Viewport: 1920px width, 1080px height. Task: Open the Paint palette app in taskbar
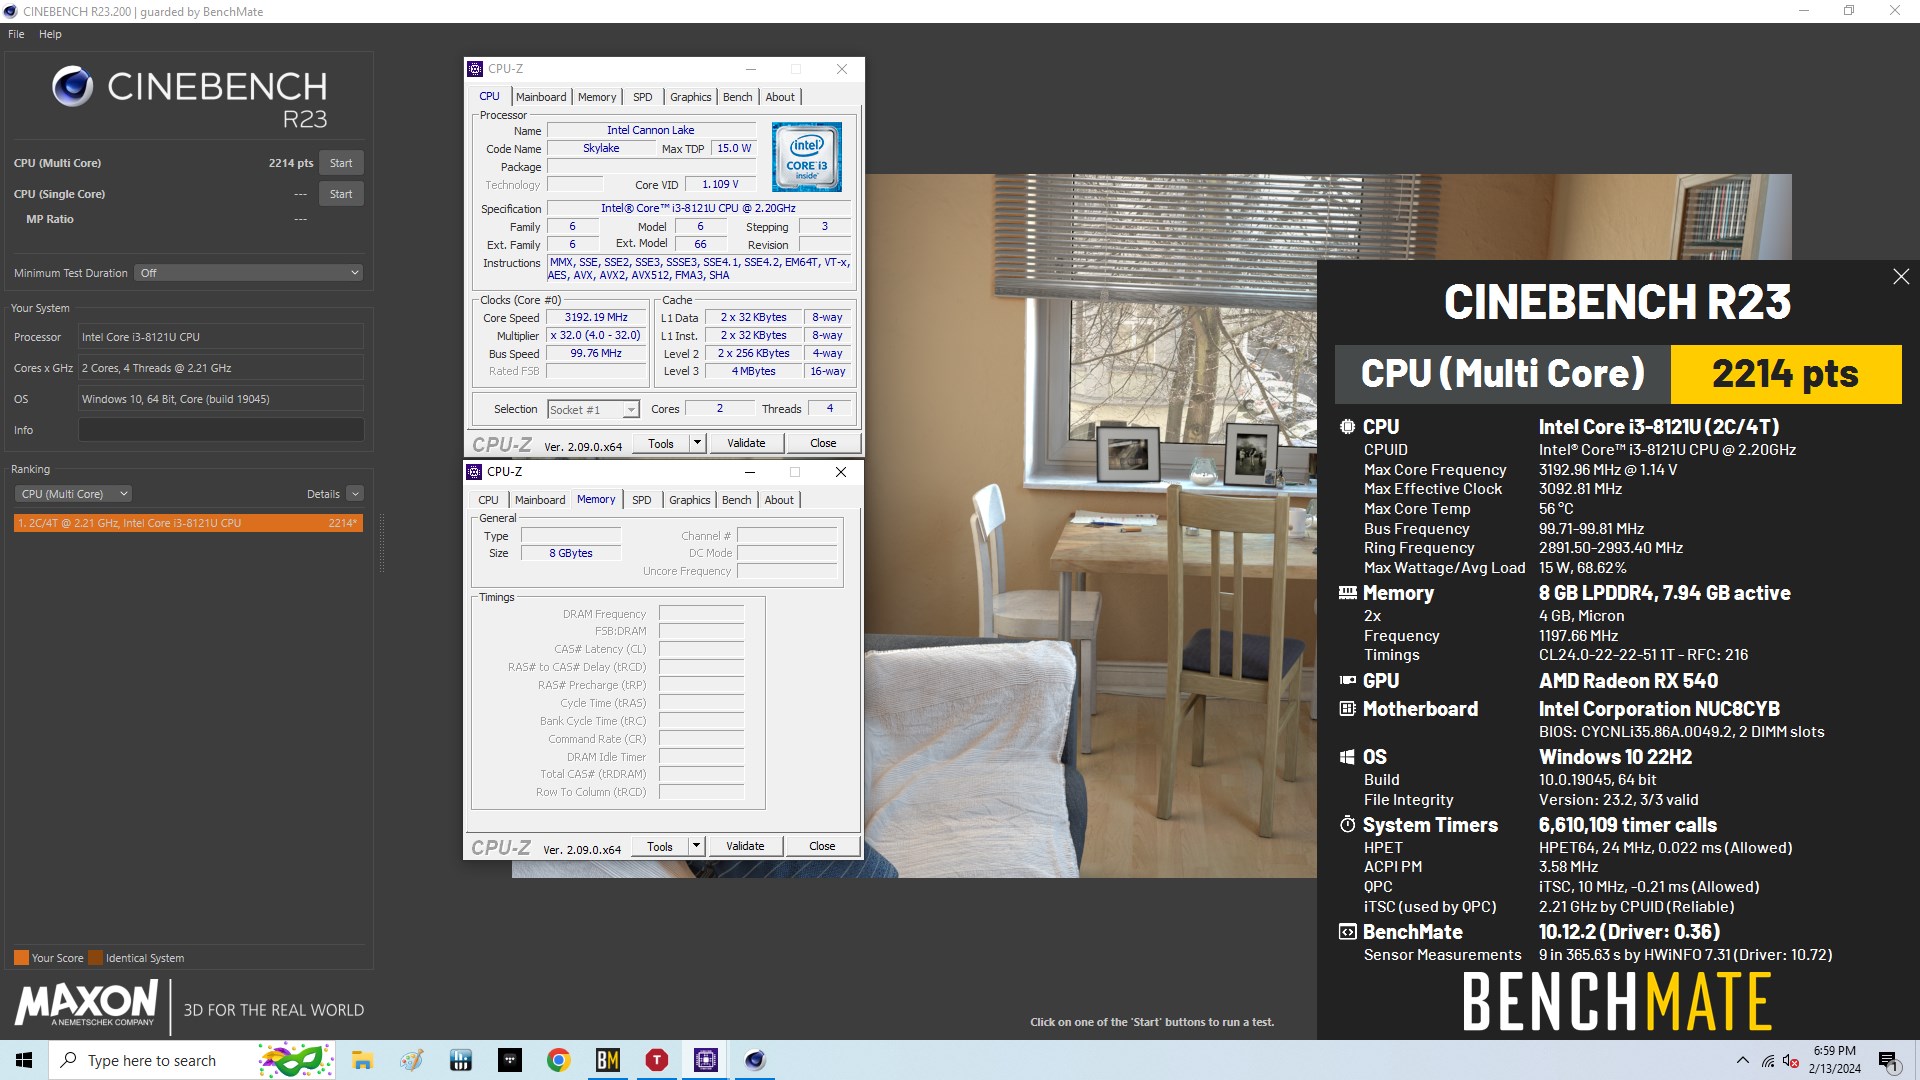pos(412,1060)
